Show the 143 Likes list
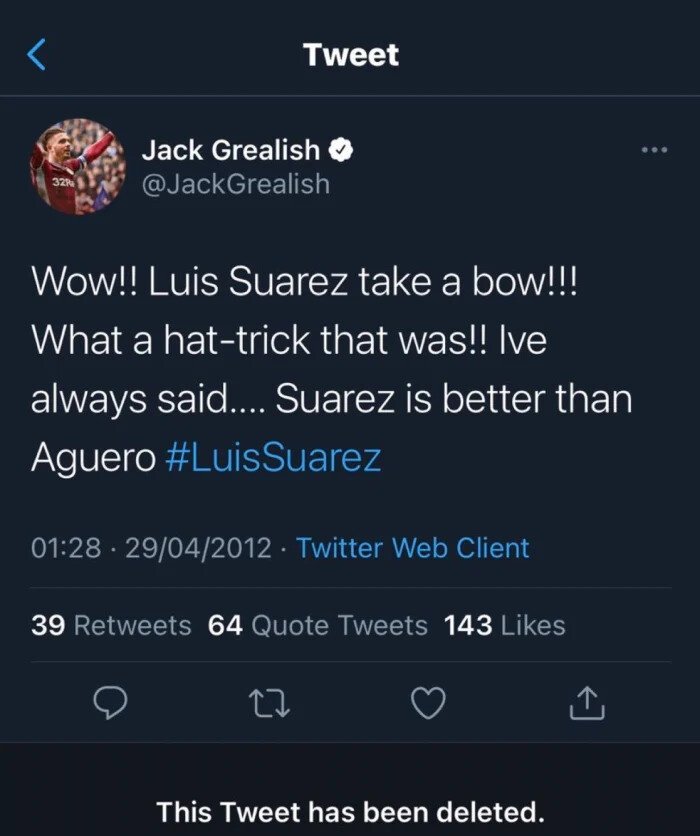Screen dimensions: 700x836 click(504, 626)
